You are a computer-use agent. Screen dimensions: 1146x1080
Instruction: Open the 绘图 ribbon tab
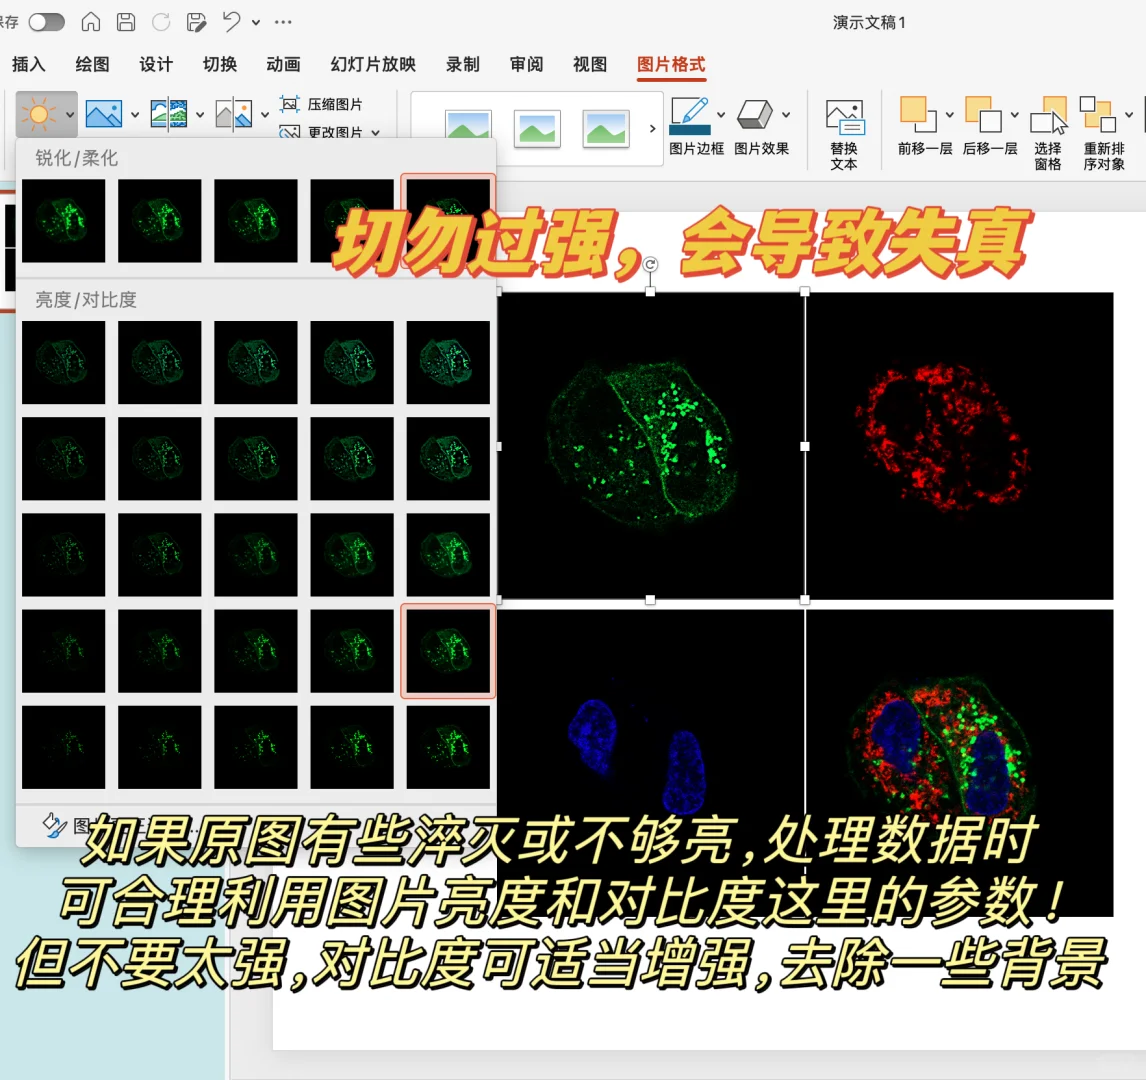pyautogui.click(x=93, y=64)
